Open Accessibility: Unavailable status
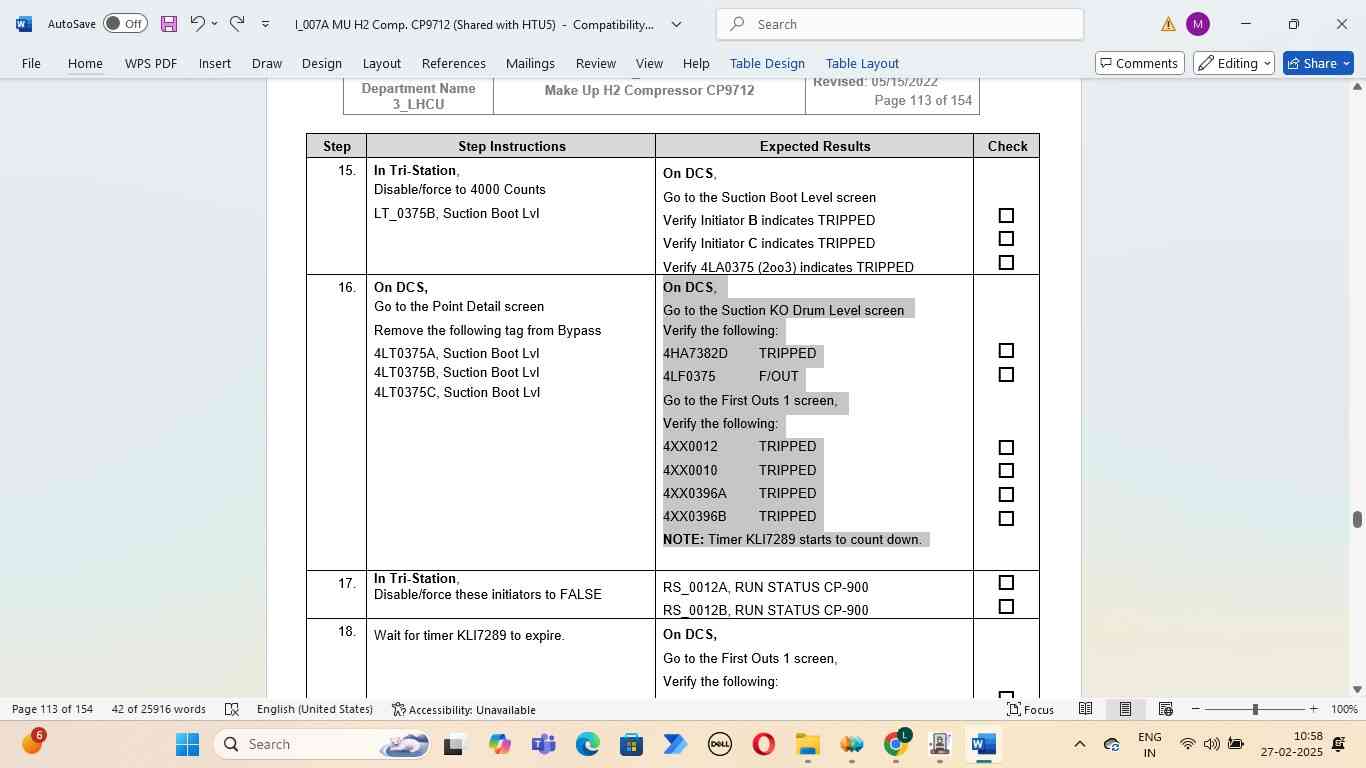Screen dimensions: 1366x768 pos(463,709)
